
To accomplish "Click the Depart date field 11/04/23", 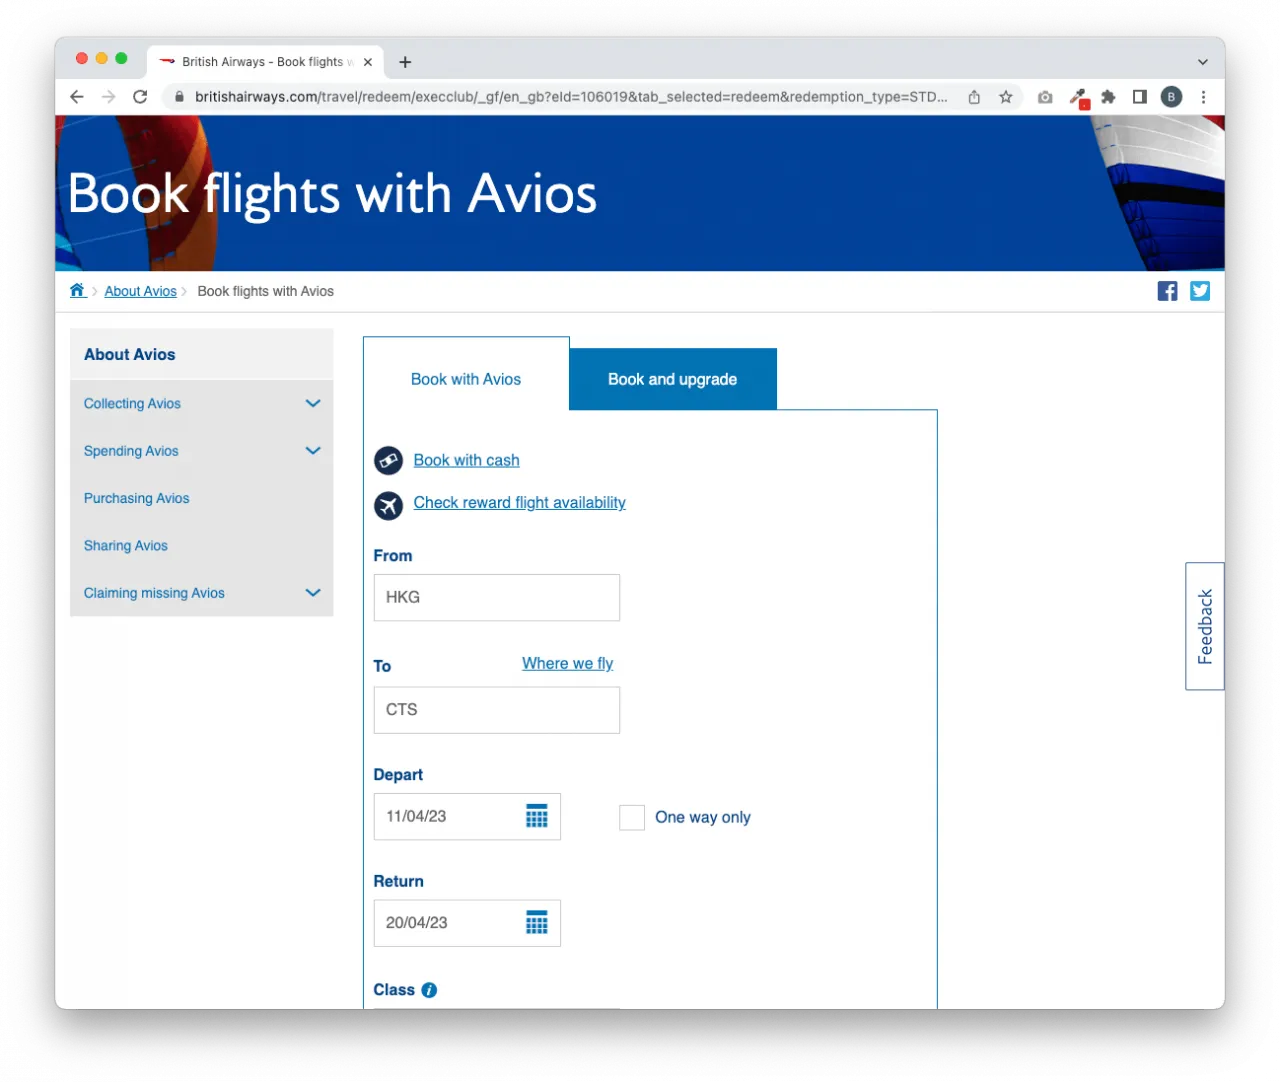I will tap(467, 817).
